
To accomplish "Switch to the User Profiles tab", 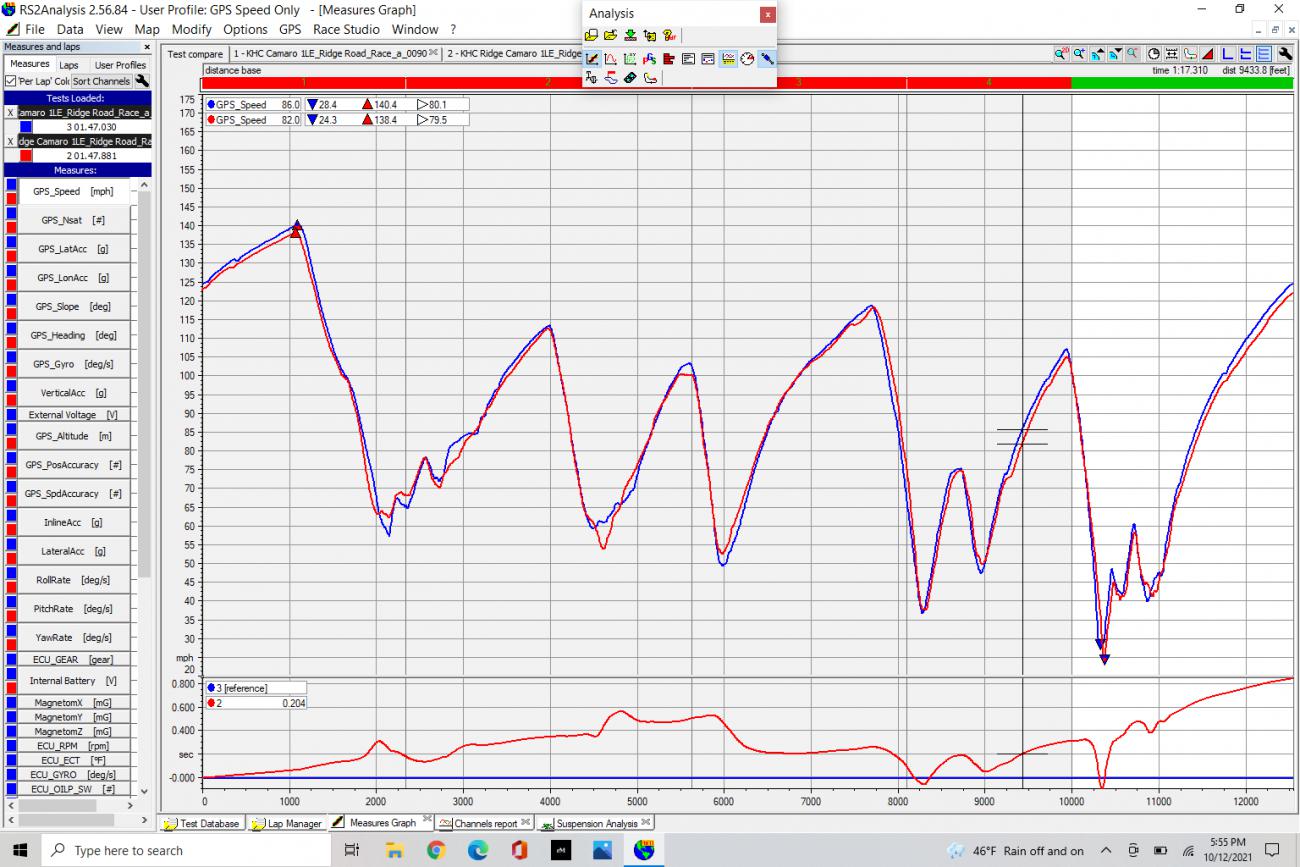I will [x=120, y=64].
